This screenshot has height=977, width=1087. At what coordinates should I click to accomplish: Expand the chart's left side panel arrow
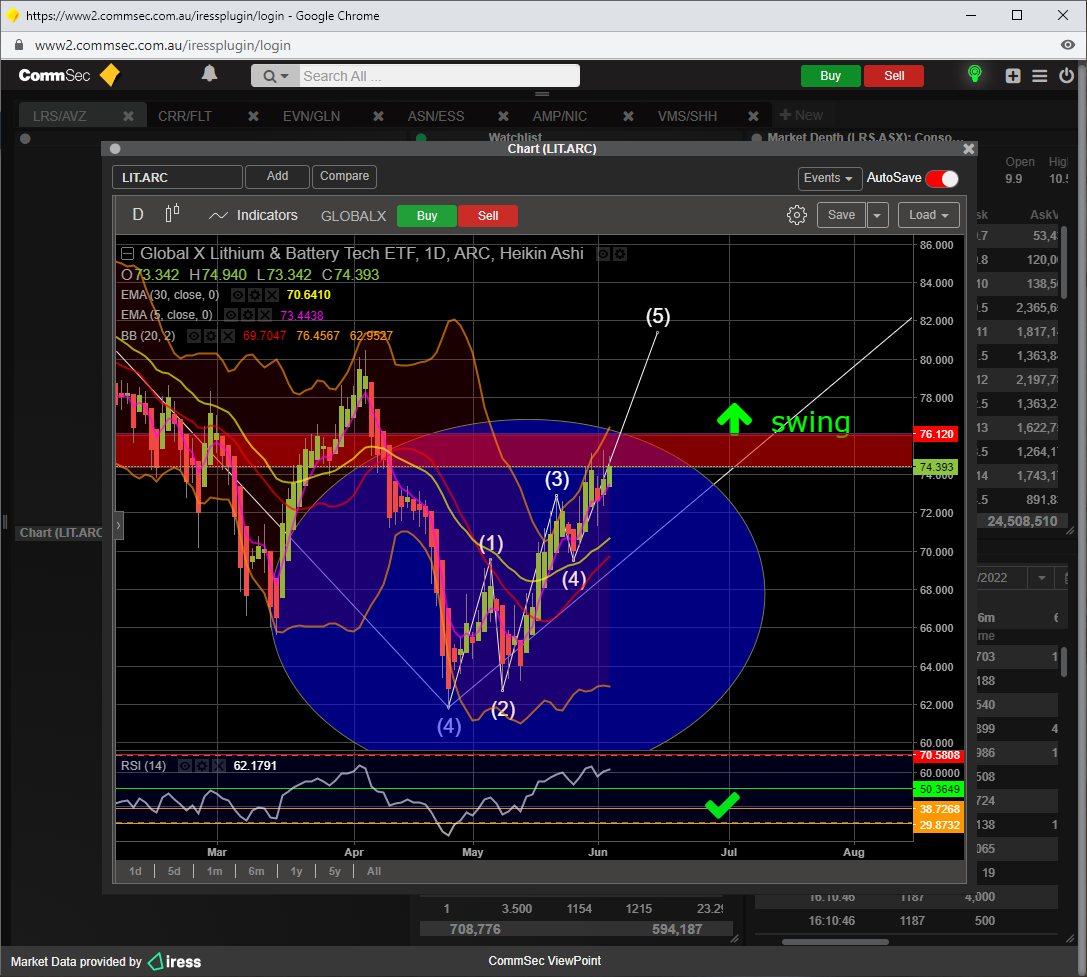tap(119, 526)
